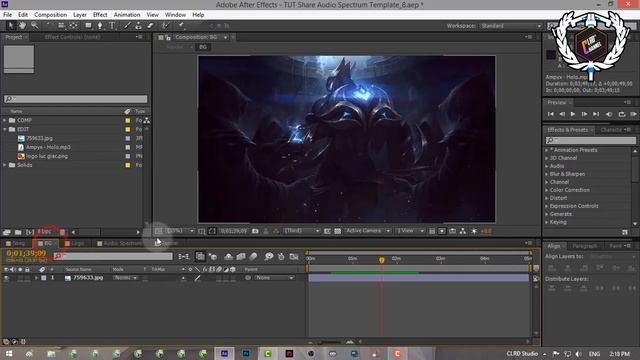Open the Comp Flowchart icon in viewer
Viewport: 640px width, 360px height.
[x=462, y=231]
